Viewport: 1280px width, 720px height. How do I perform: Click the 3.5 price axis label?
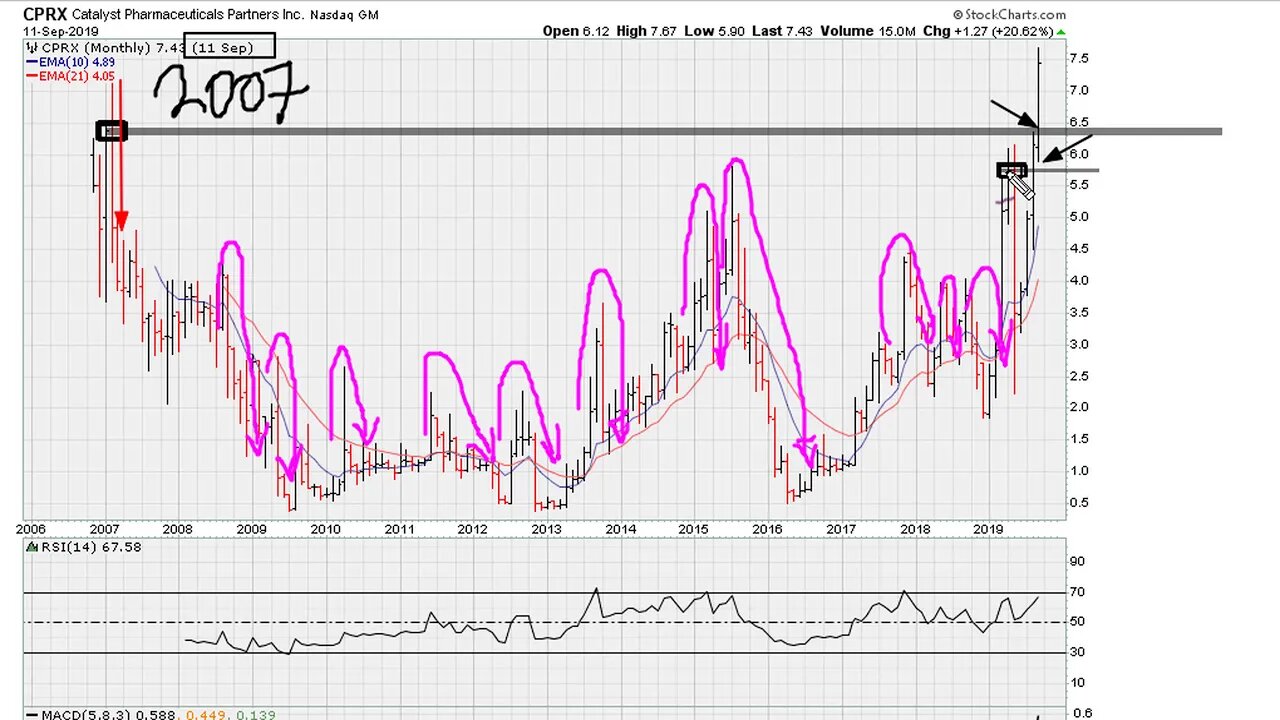(x=1079, y=312)
